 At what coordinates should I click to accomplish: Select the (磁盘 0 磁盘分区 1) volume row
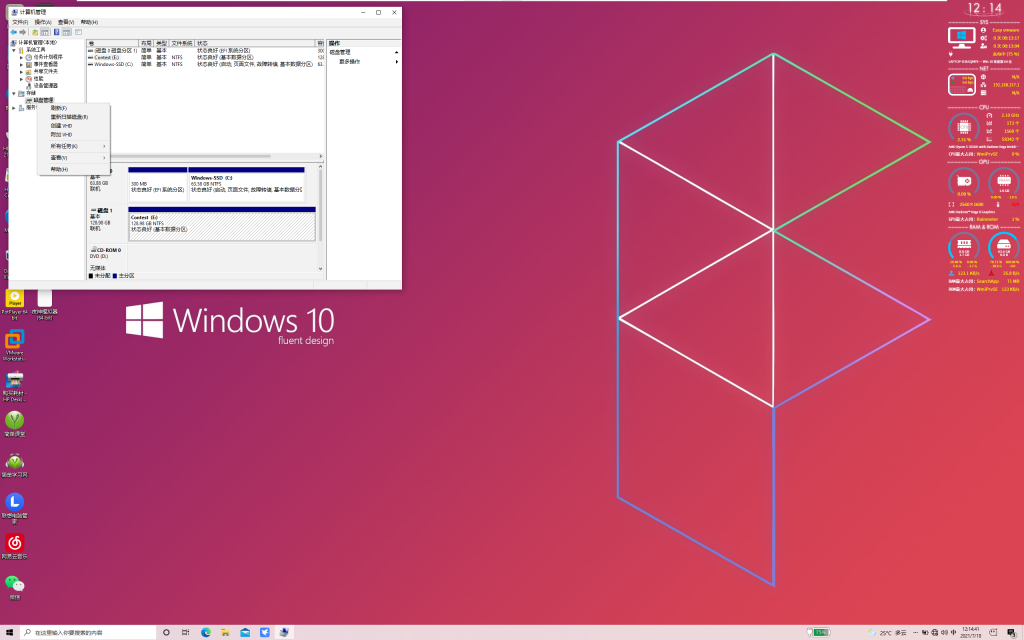[x=206, y=50]
